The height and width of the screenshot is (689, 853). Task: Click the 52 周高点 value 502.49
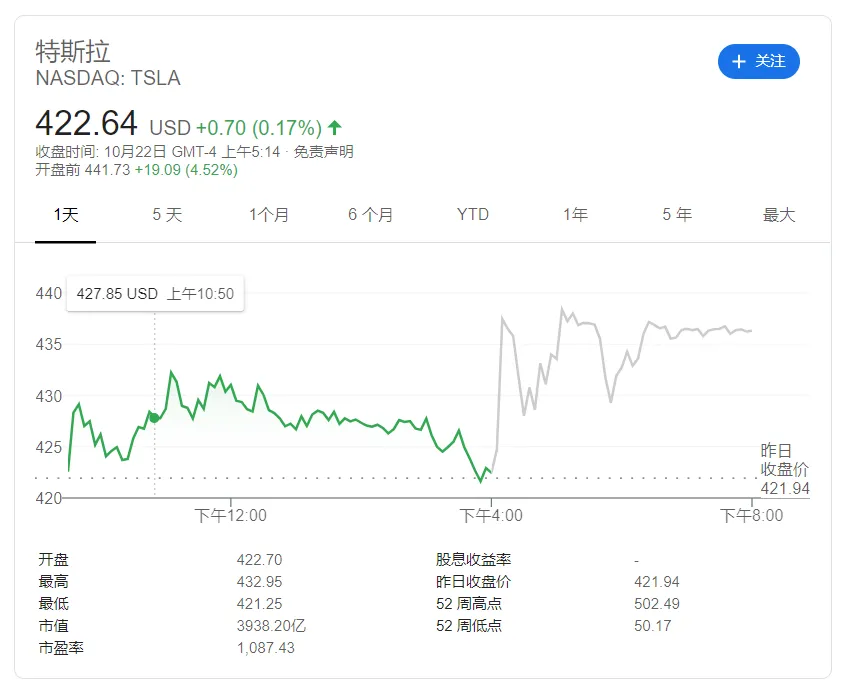point(657,604)
